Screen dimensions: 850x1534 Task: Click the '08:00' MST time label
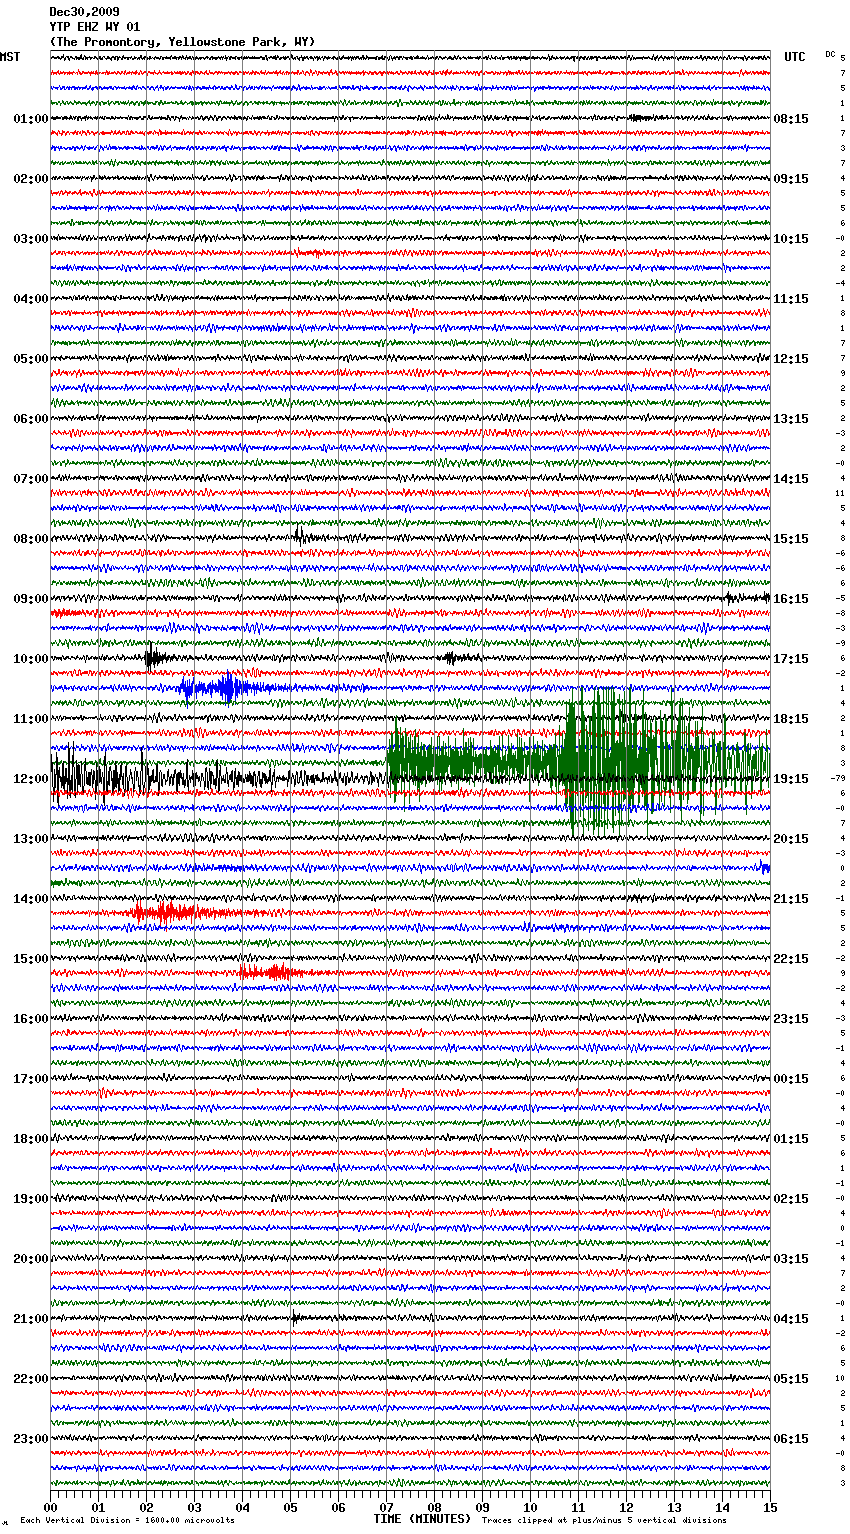(31, 539)
